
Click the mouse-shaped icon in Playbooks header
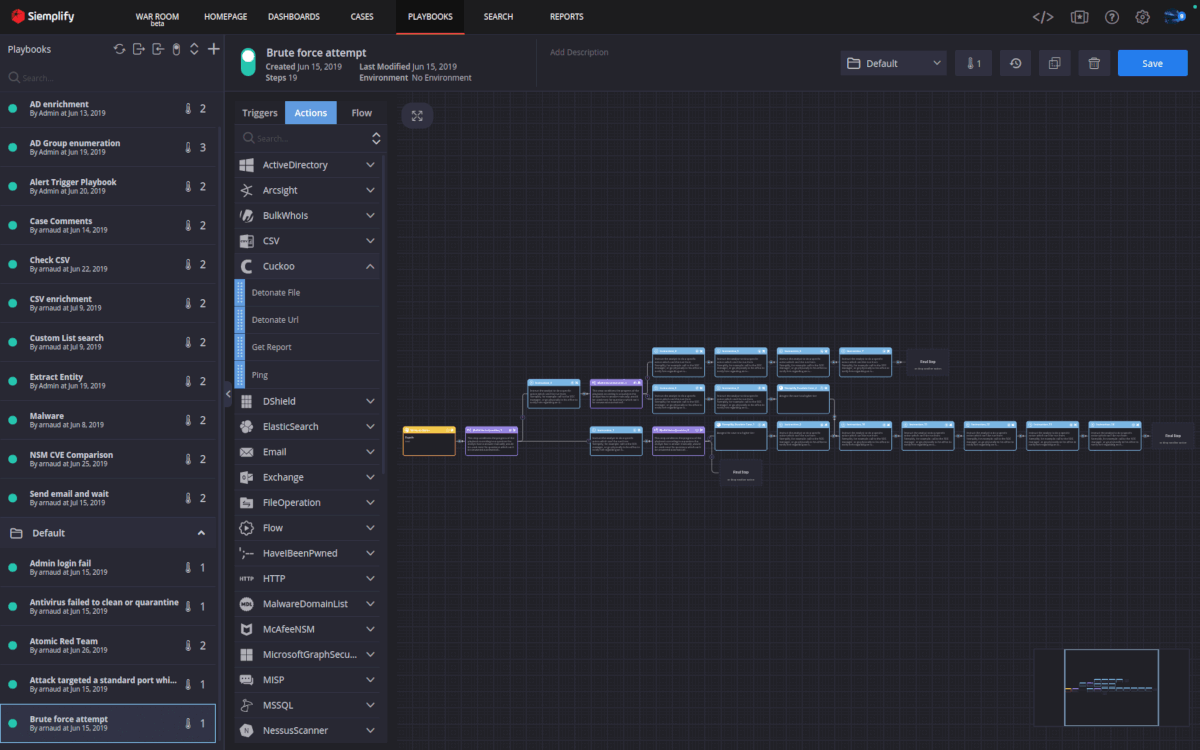176,49
